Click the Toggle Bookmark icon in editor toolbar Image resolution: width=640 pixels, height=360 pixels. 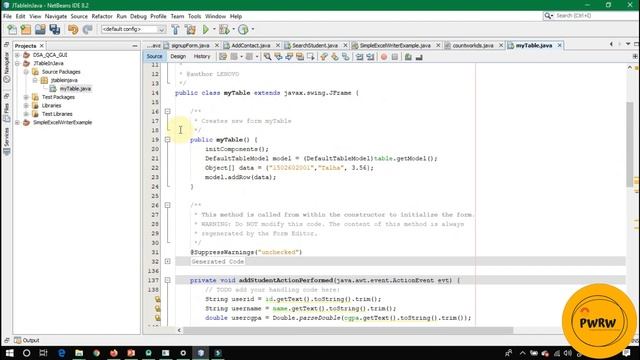tap(346, 57)
